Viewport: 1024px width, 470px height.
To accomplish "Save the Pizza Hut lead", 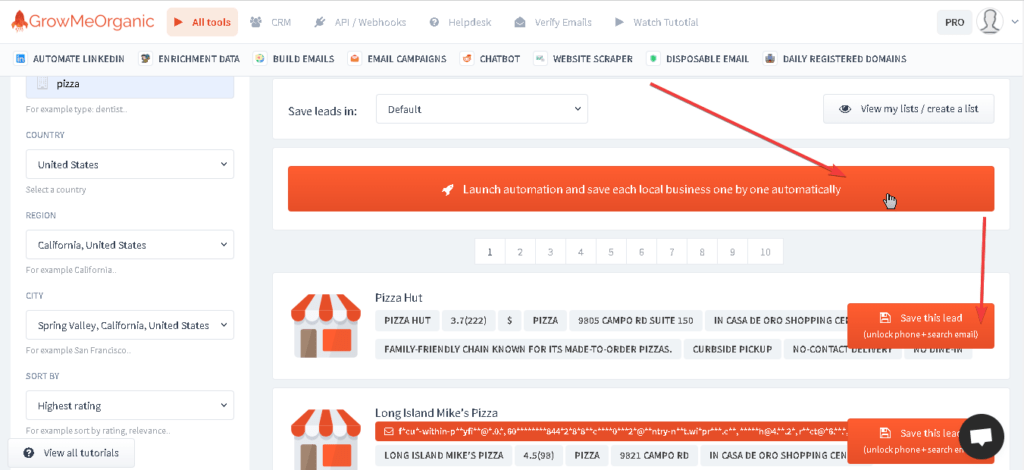I will point(921,325).
